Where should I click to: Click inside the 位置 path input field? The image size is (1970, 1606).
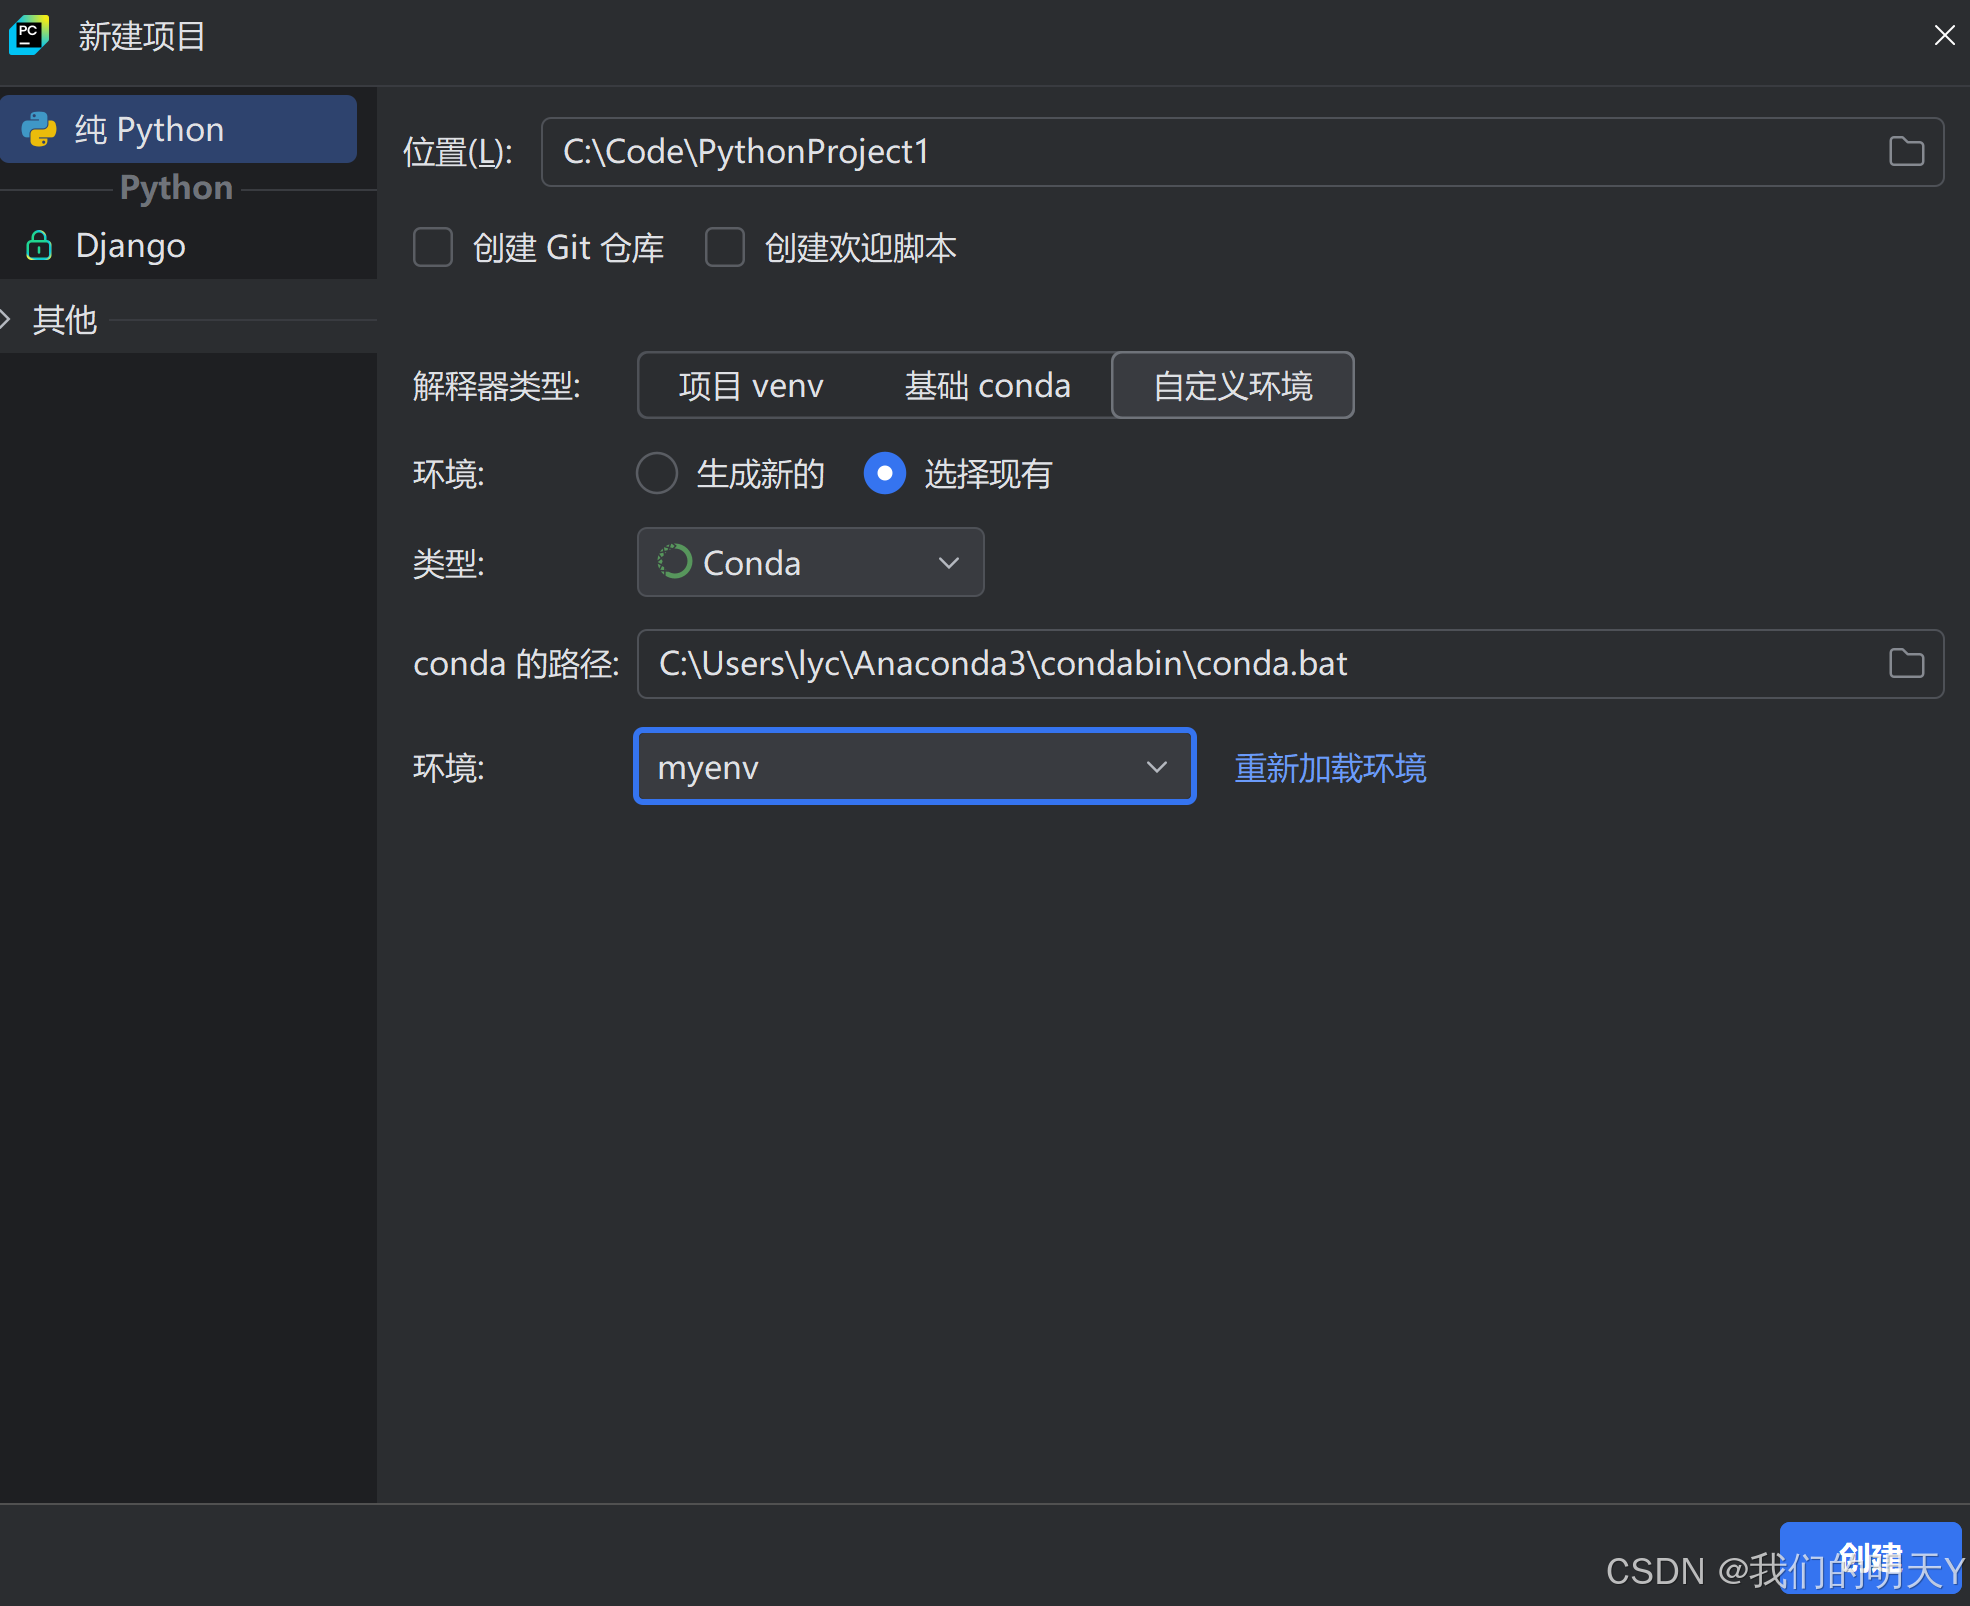(1100, 151)
